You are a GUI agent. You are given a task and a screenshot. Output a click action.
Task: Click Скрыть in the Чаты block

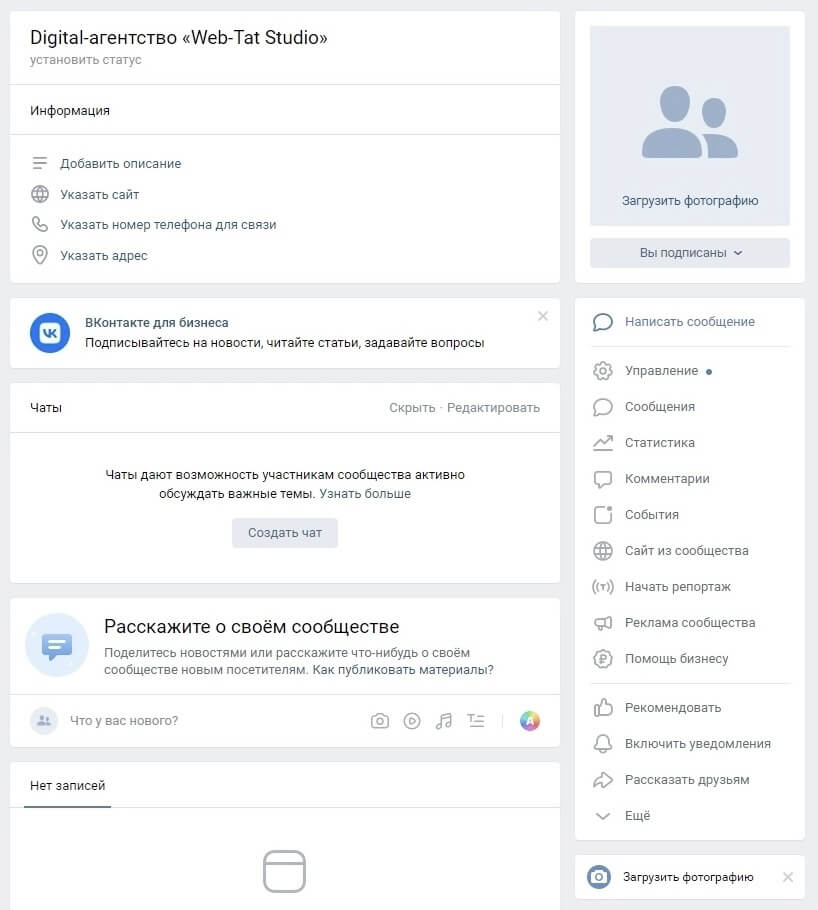coord(412,408)
